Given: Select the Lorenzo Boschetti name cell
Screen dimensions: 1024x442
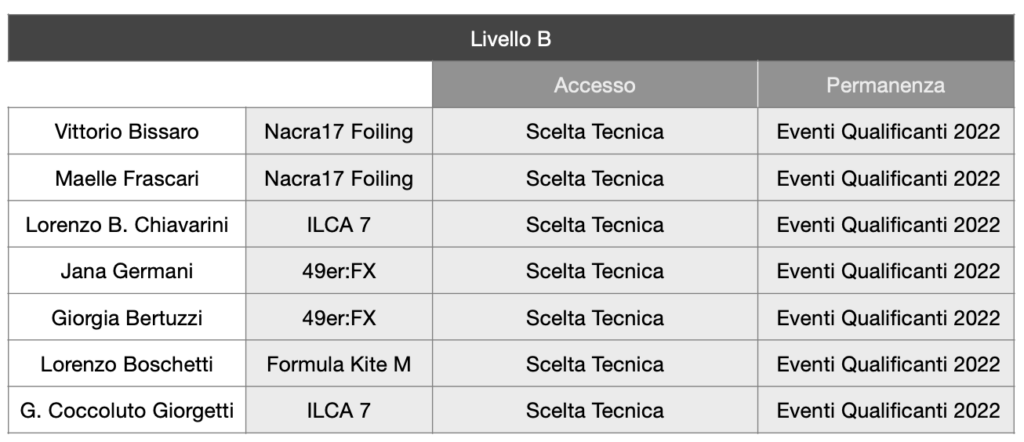Looking at the screenshot, I should click(127, 364).
